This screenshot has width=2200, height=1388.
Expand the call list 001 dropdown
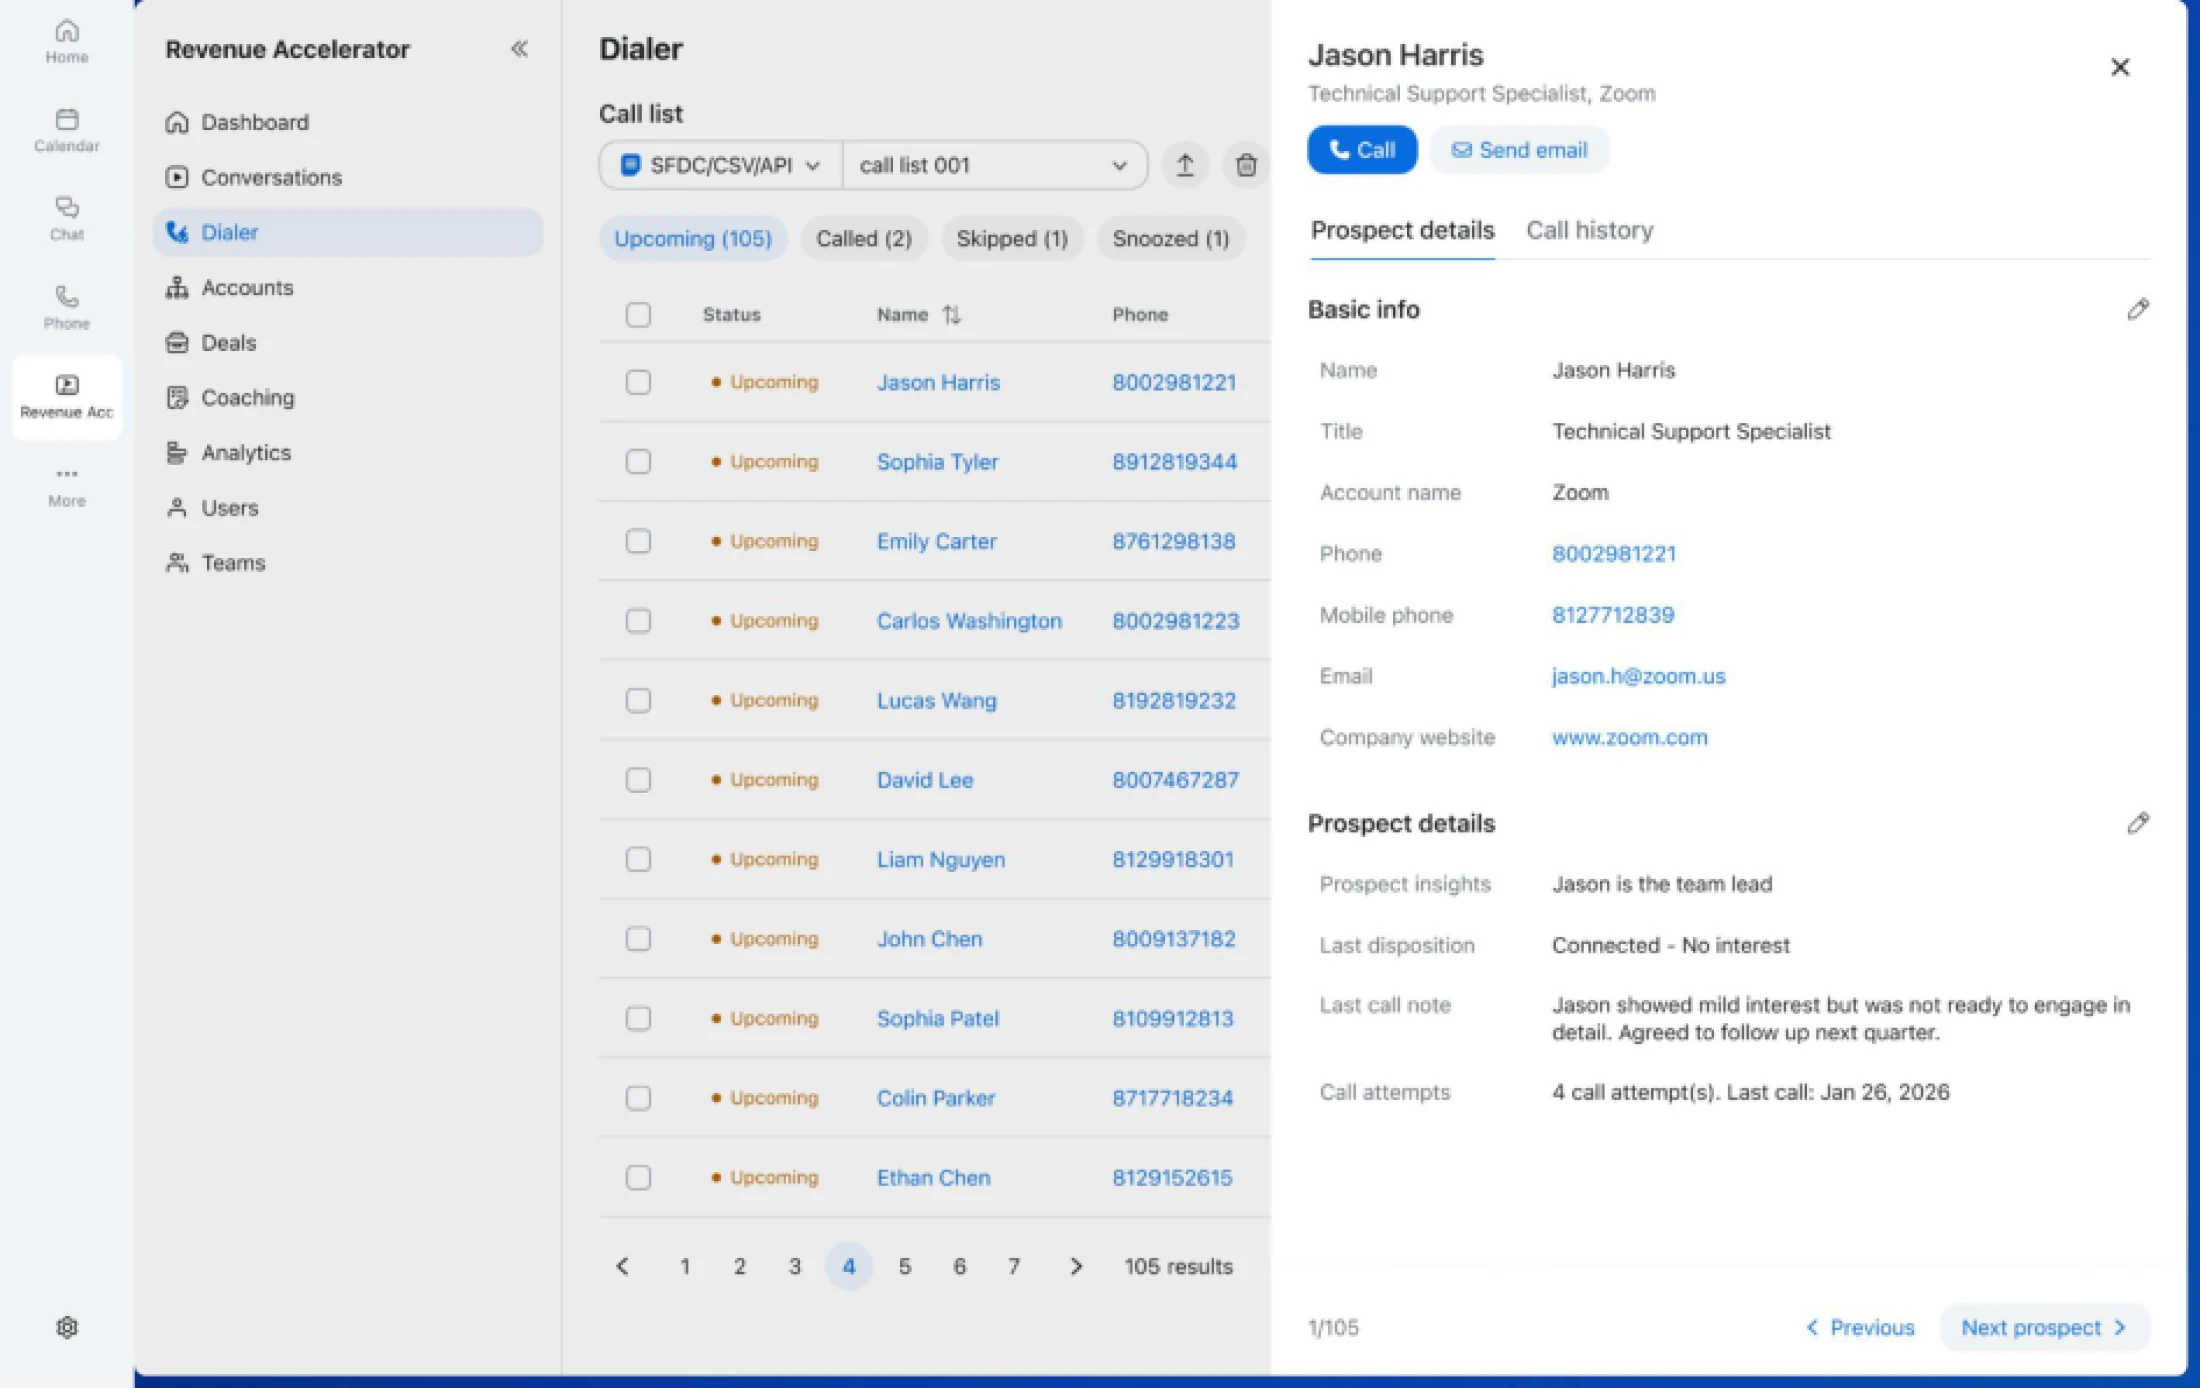click(994, 165)
